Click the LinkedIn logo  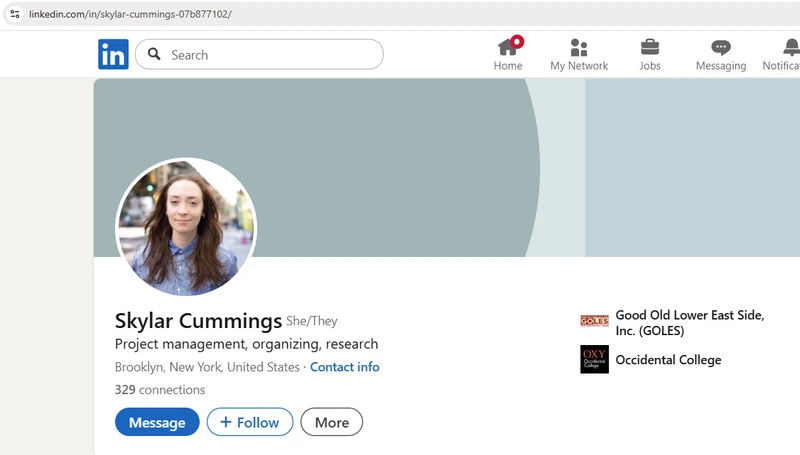click(x=113, y=54)
